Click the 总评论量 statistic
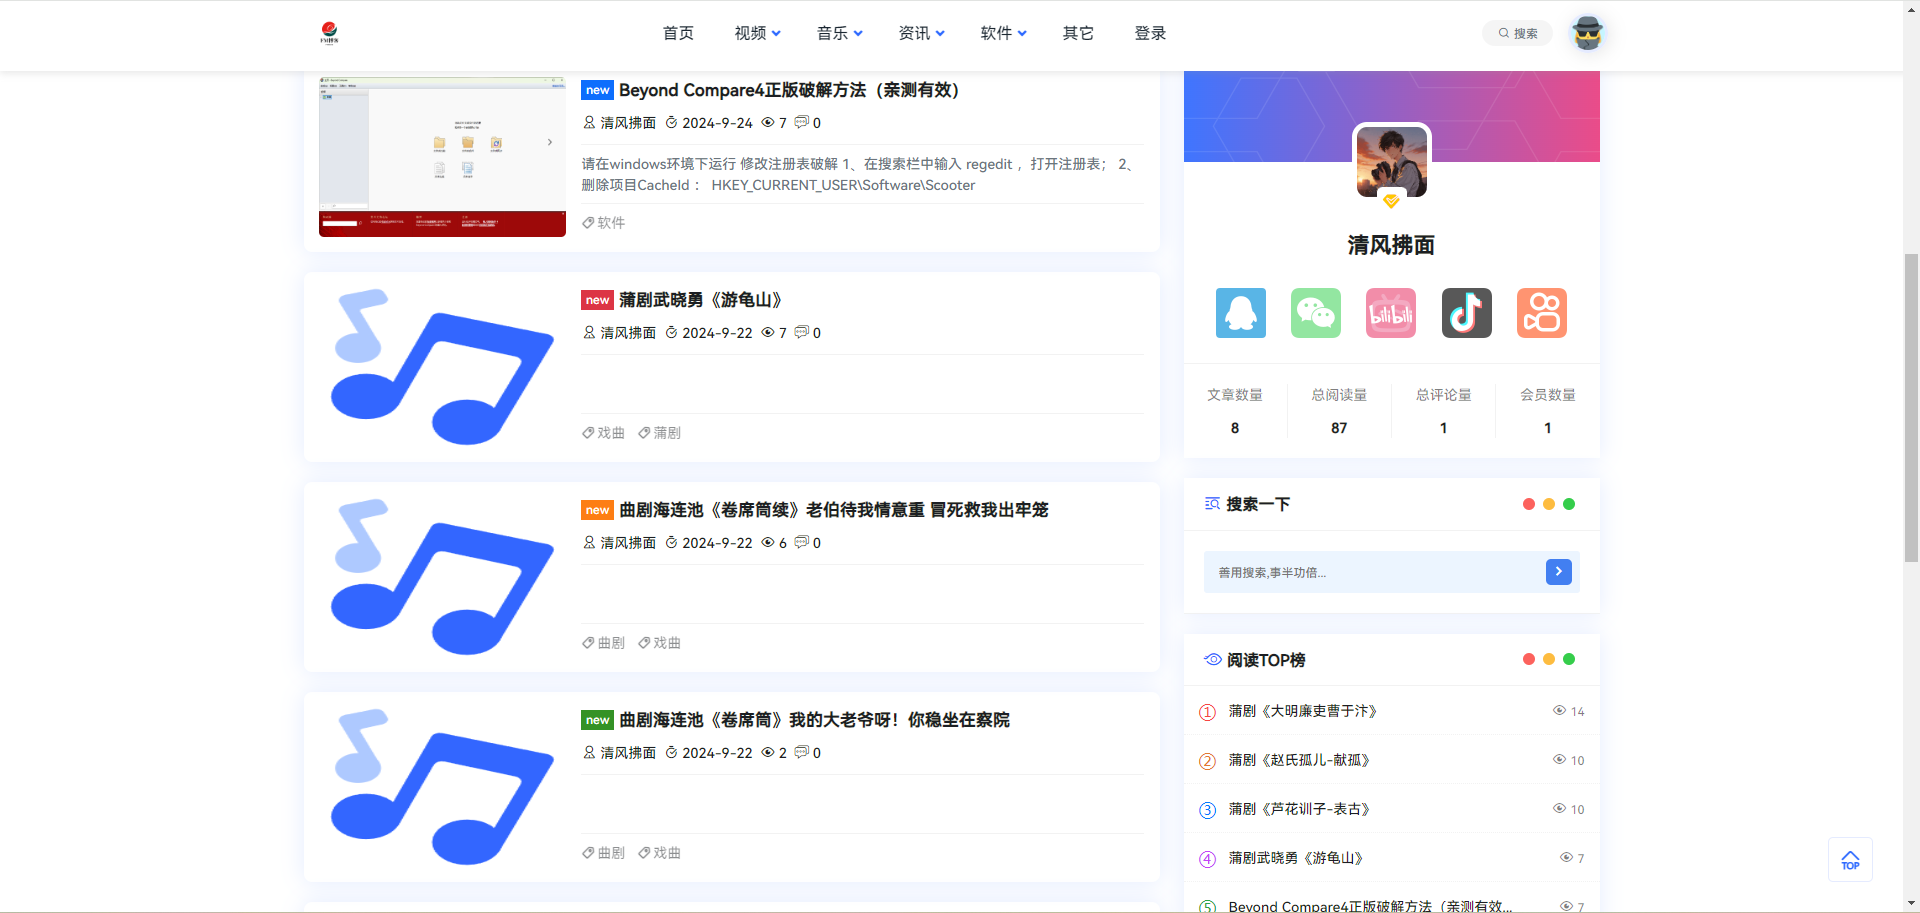Screen dimensions: 1920x913 point(1443,411)
